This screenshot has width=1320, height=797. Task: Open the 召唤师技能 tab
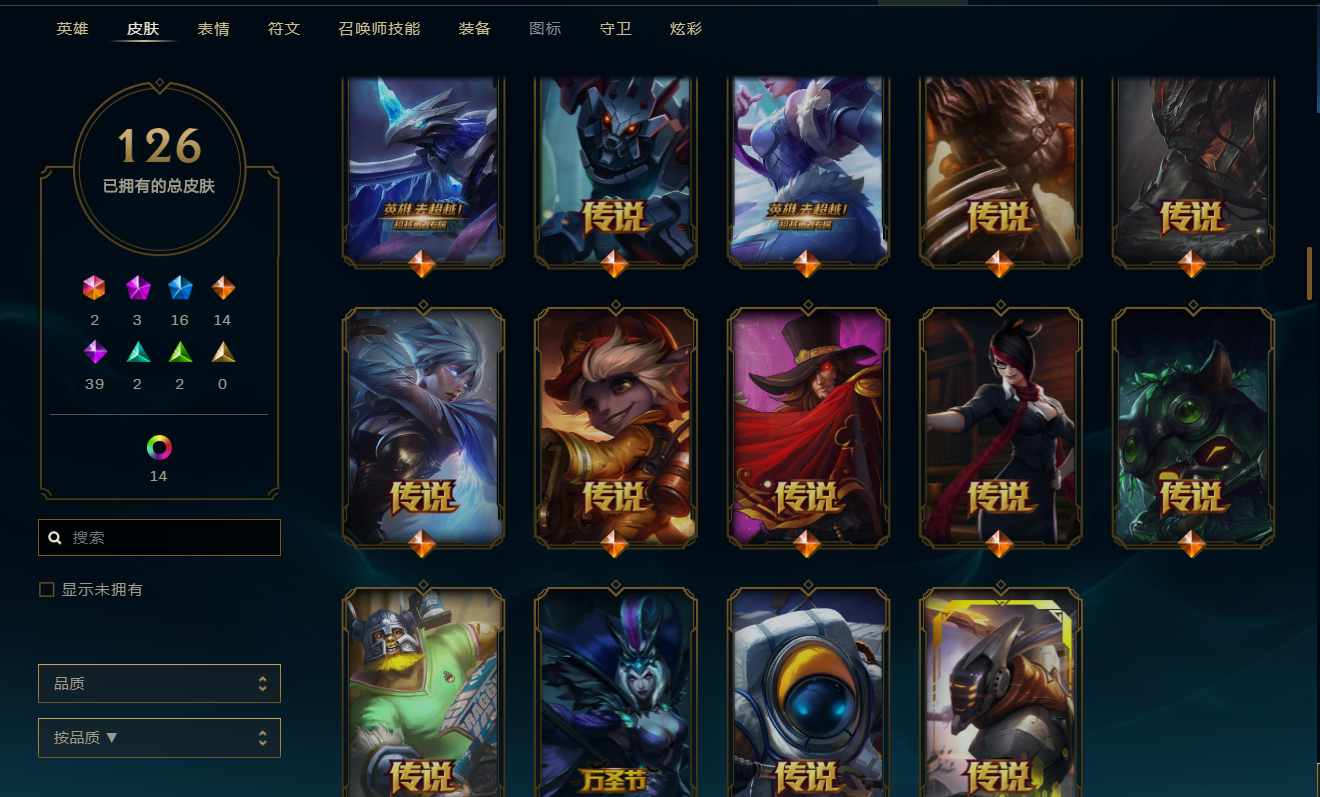coord(379,28)
